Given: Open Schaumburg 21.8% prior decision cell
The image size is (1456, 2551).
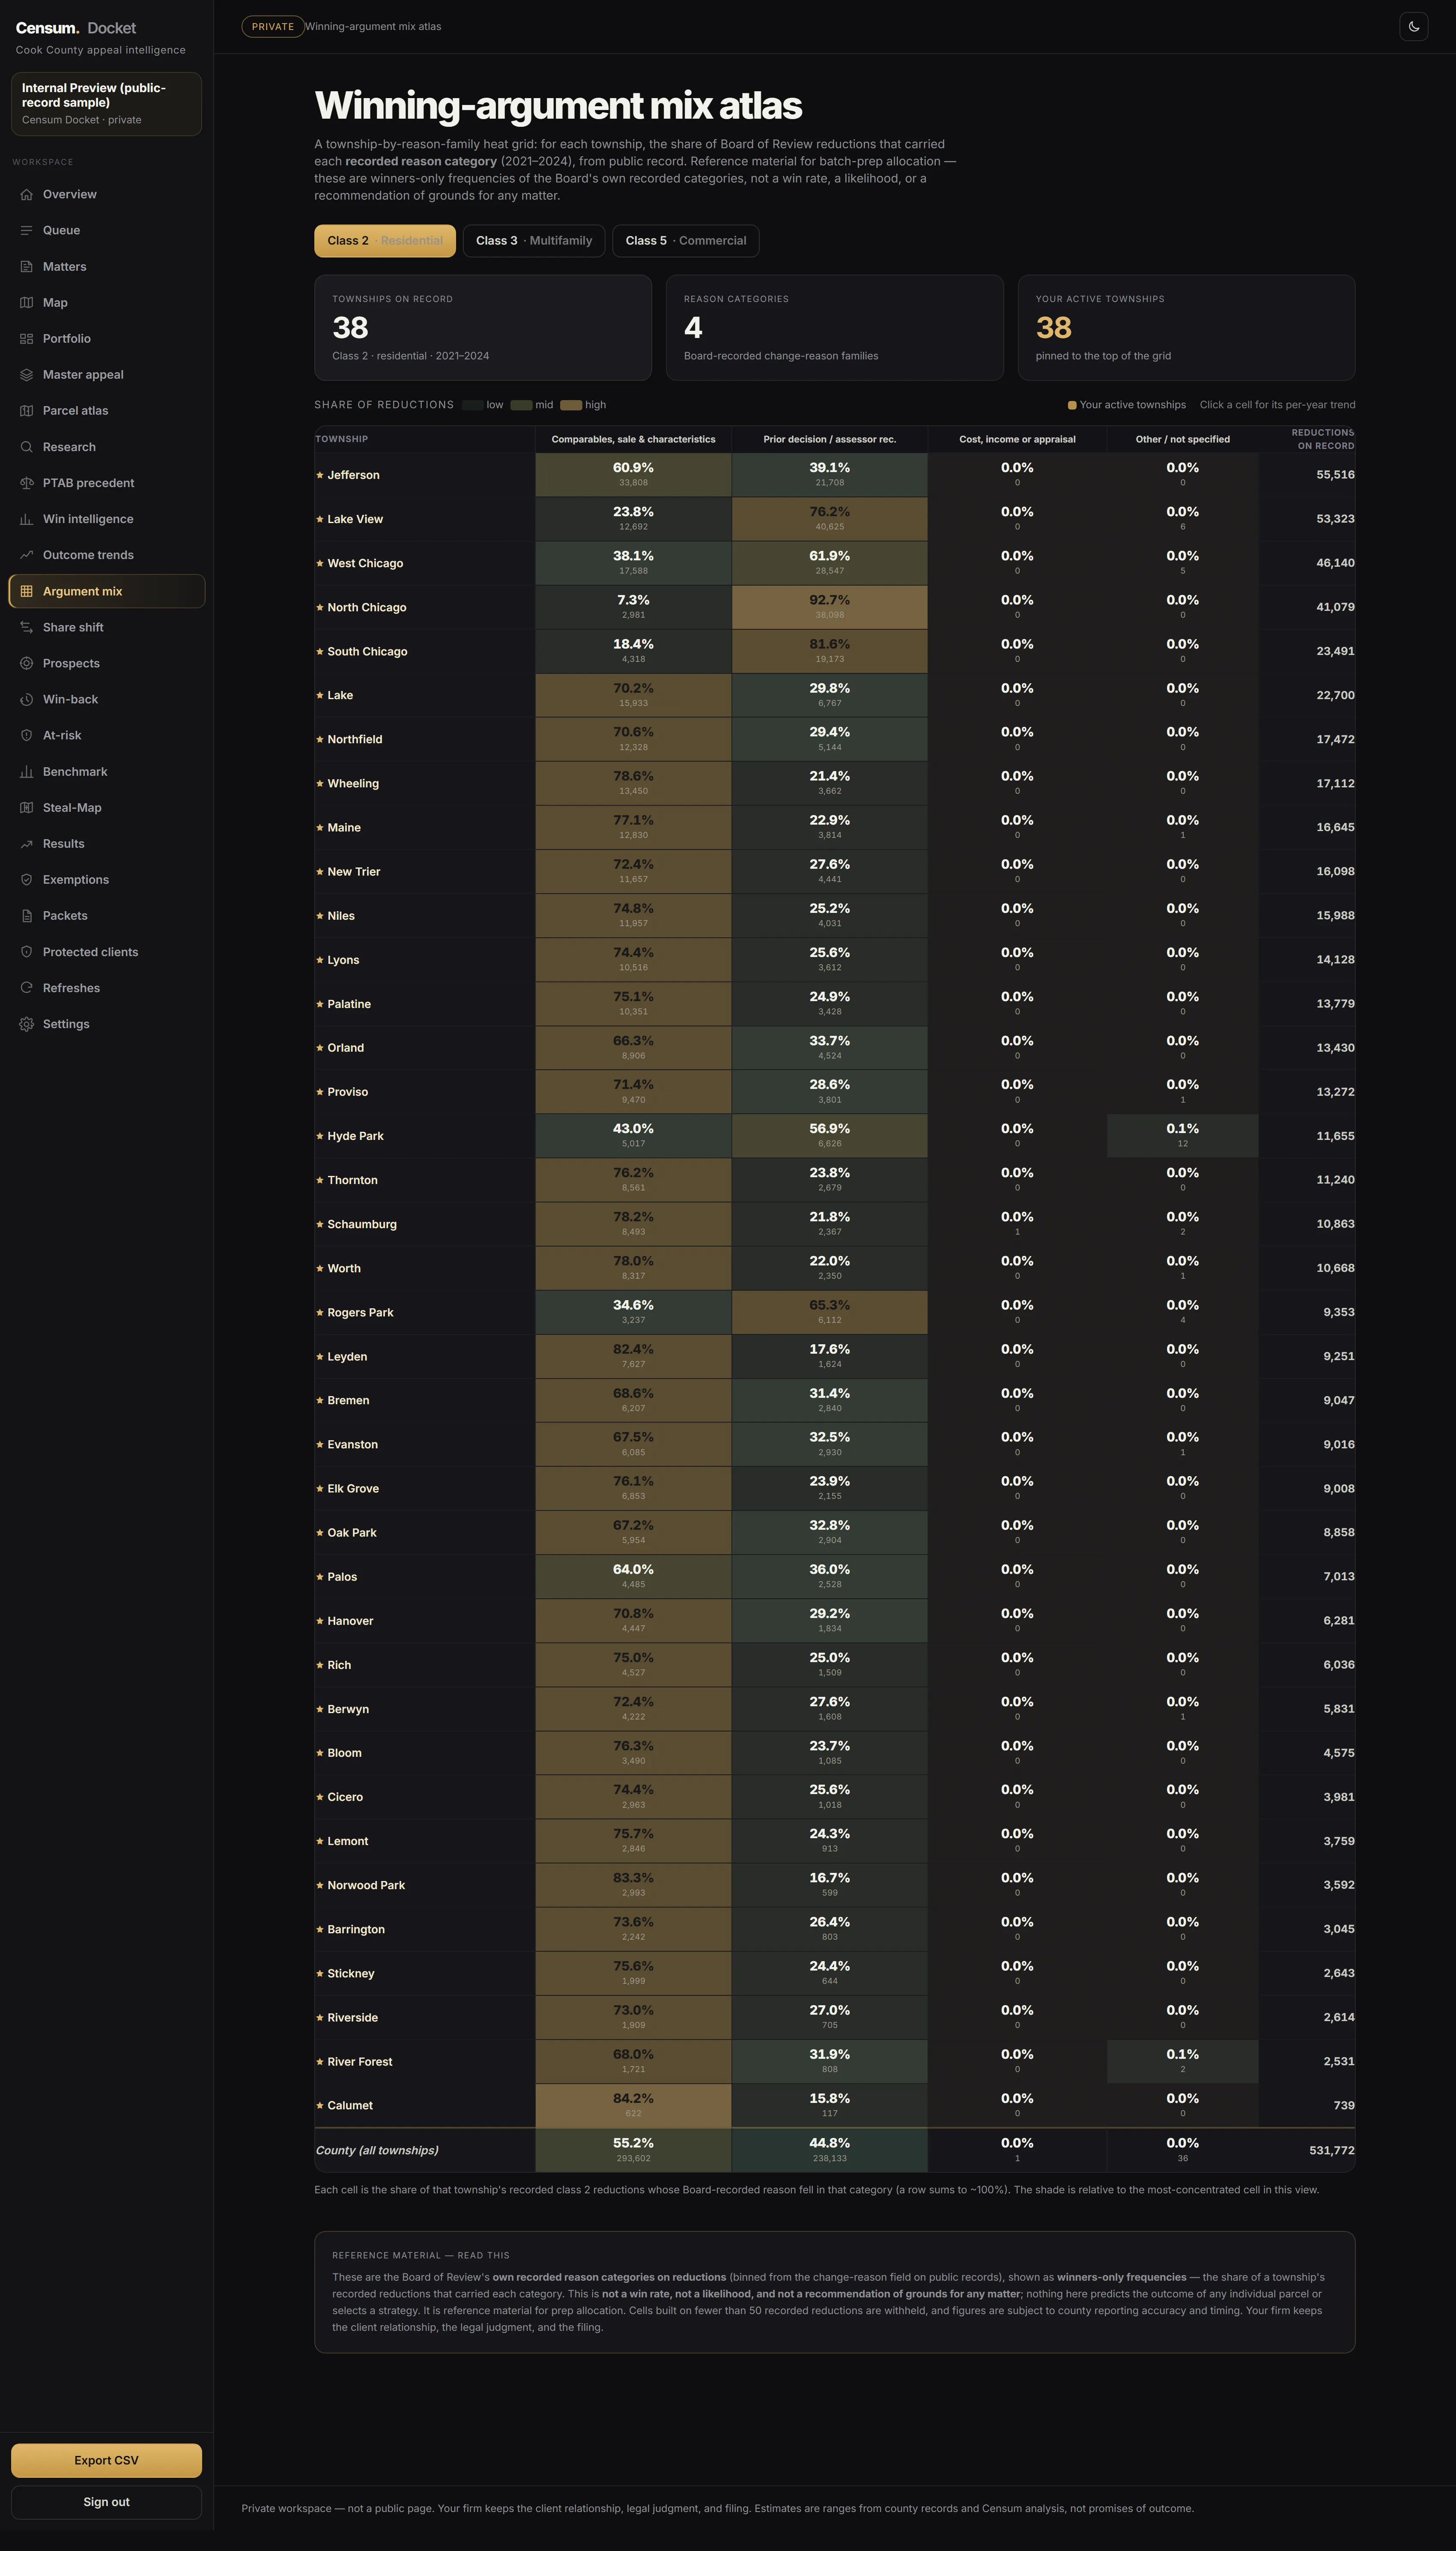Looking at the screenshot, I should coord(829,1224).
